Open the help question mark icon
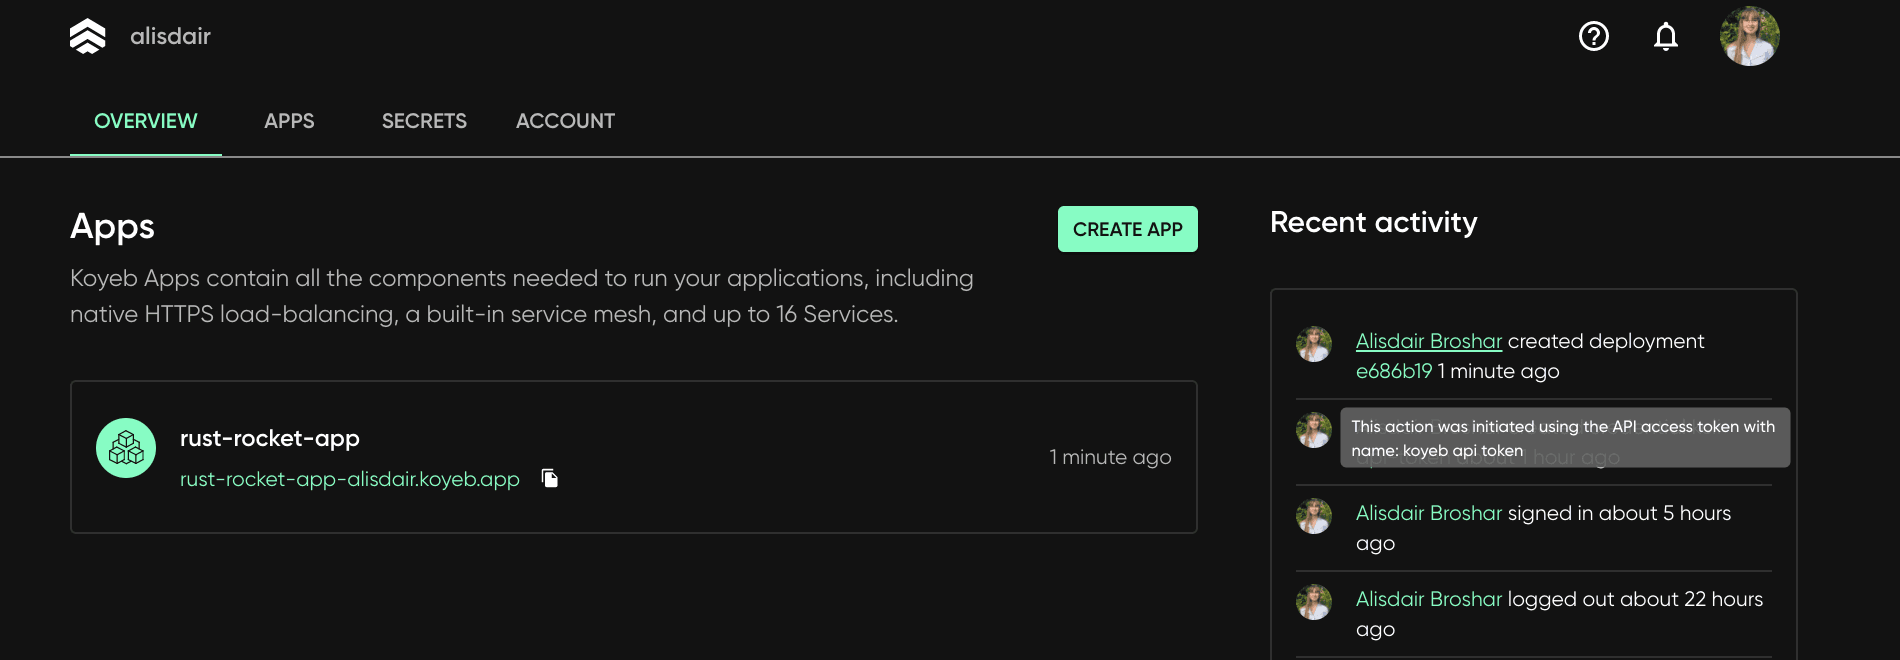The width and height of the screenshot is (1900, 660). click(x=1594, y=37)
